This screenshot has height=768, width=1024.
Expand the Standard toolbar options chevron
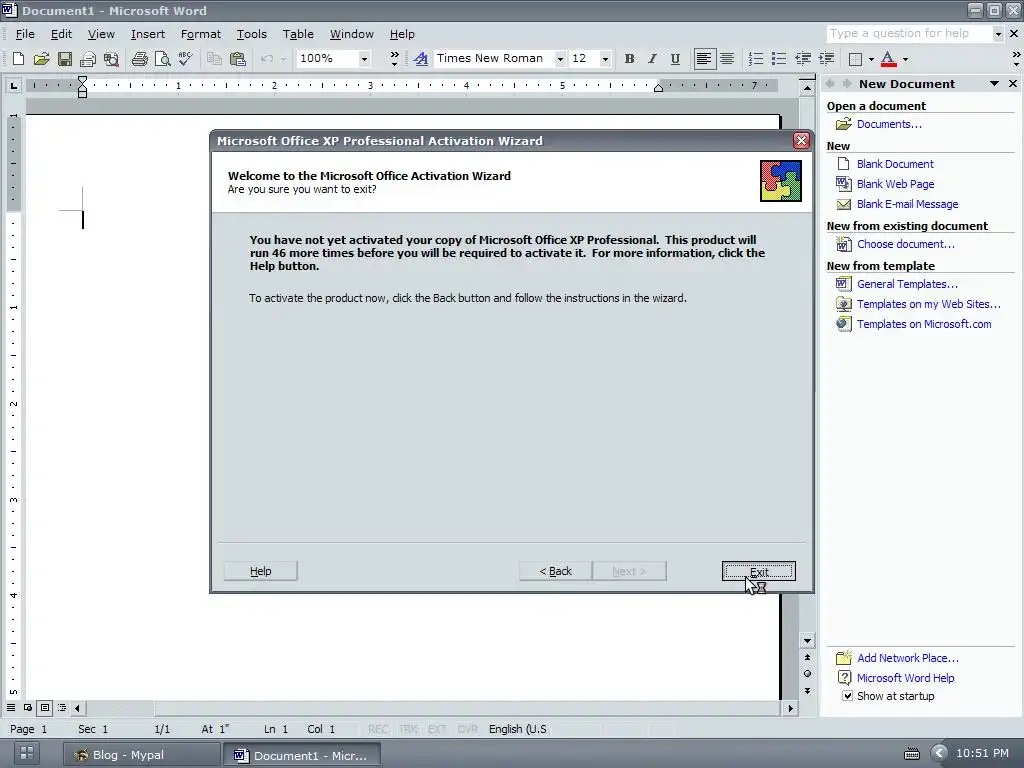click(x=394, y=59)
